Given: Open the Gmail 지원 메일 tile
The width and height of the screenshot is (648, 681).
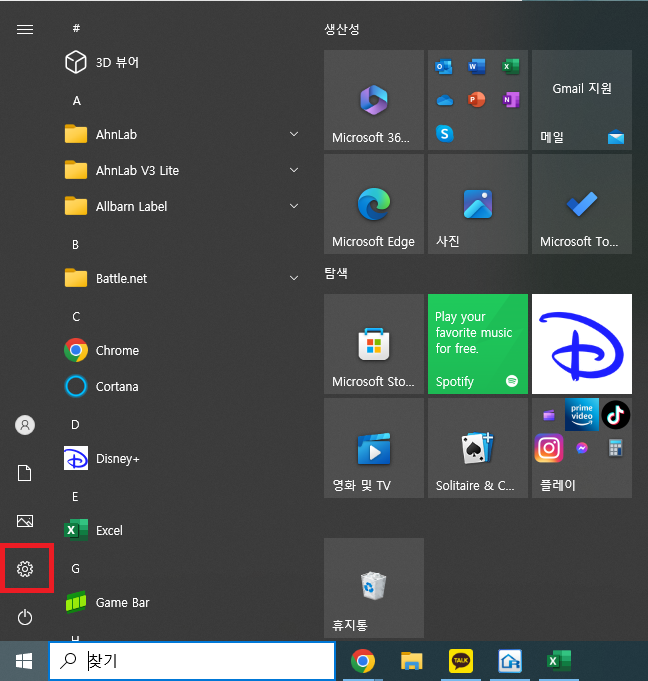Looking at the screenshot, I should click(x=582, y=100).
